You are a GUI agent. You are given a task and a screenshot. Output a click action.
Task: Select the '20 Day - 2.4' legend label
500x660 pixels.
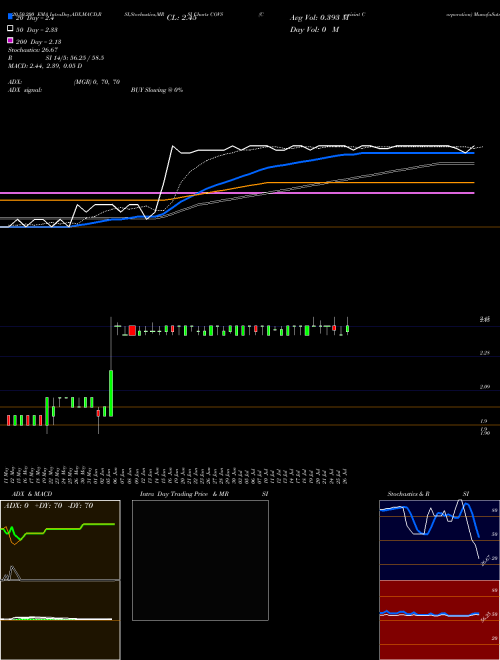coord(36,18)
